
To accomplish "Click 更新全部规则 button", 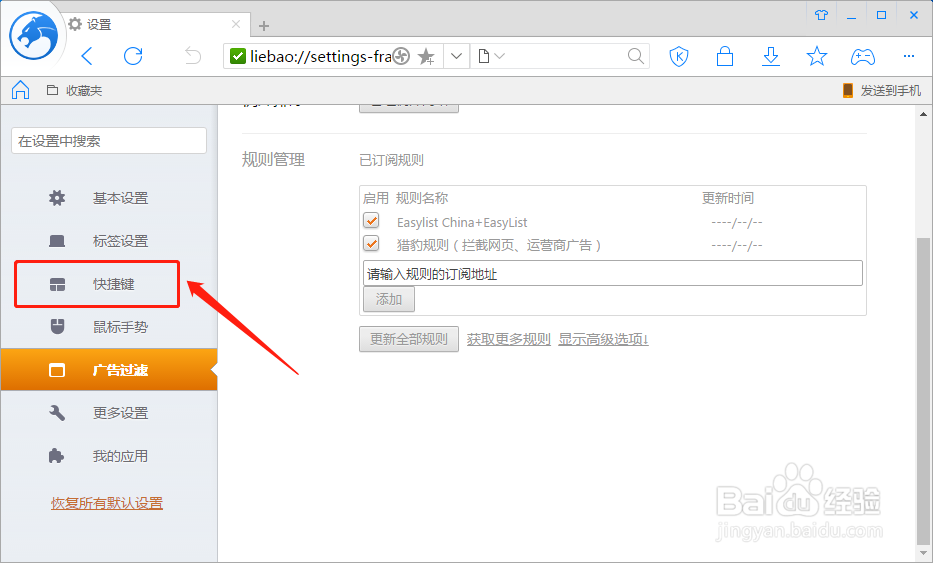I will [x=409, y=339].
